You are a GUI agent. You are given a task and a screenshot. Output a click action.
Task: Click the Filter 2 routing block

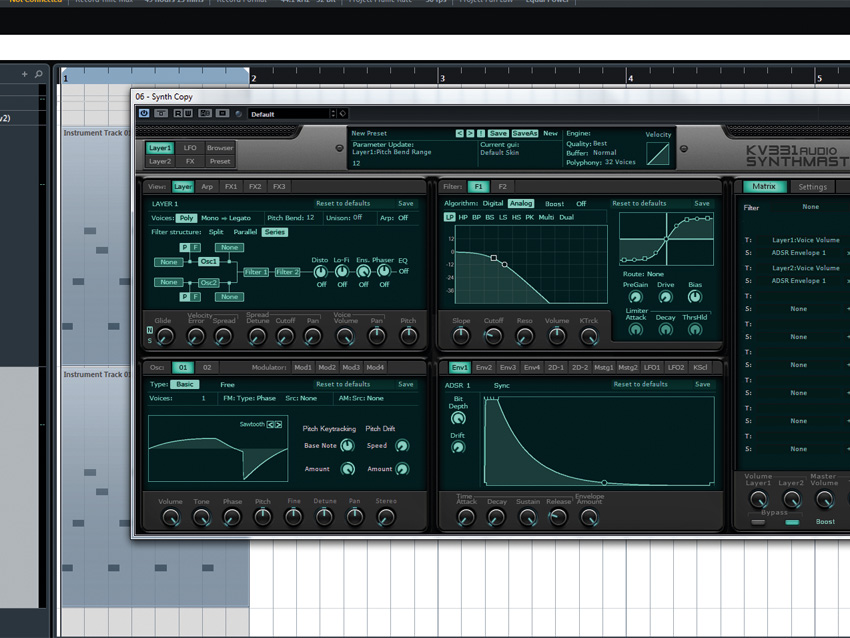pos(287,272)
